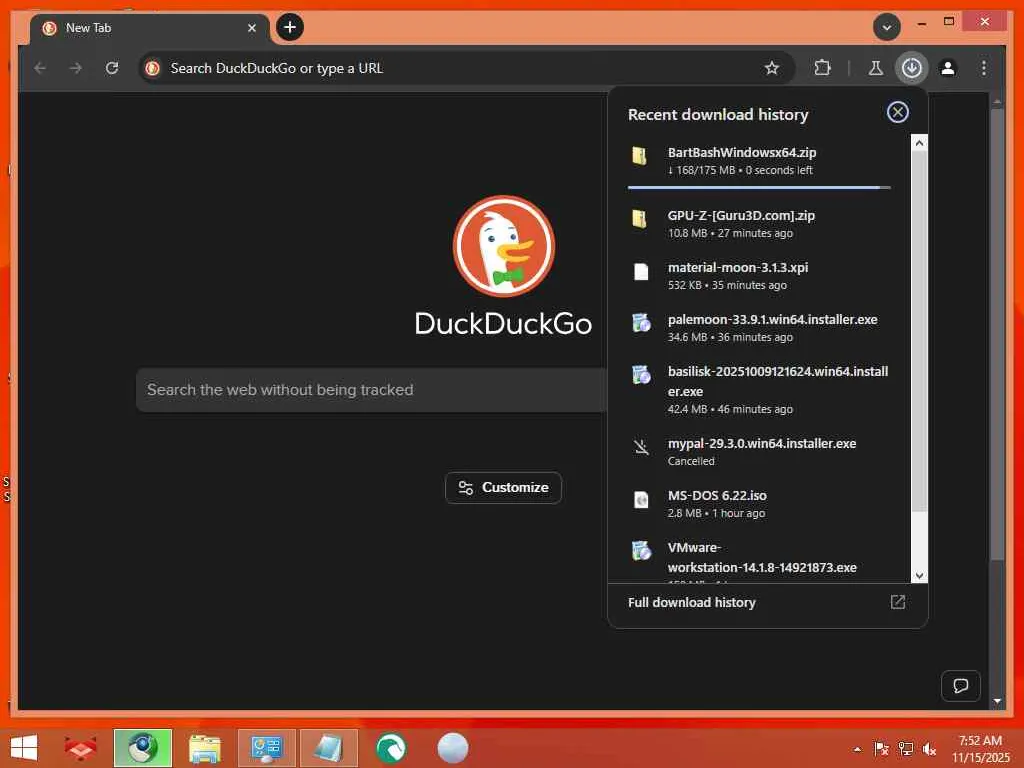Open BartBashWindowsx64.zip download entry

click(759, 161)
